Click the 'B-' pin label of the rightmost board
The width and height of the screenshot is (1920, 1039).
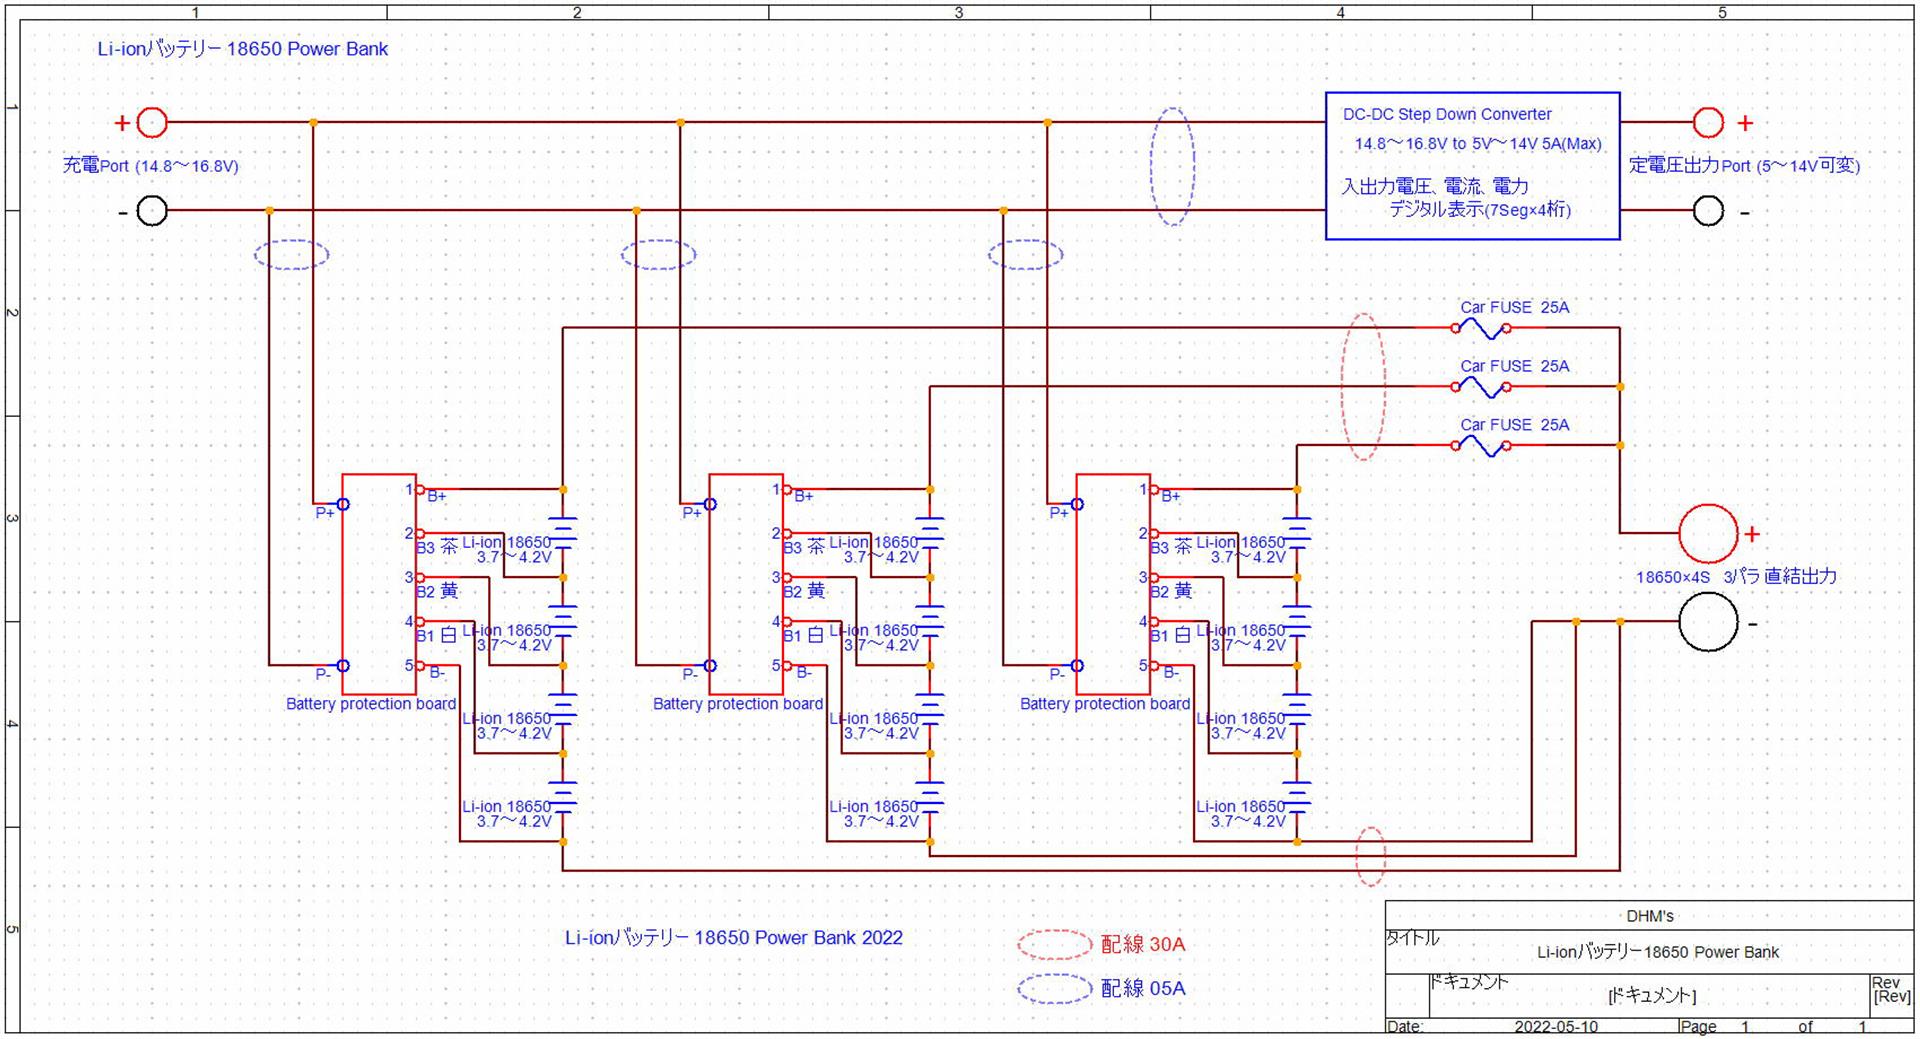[x=1170, y=673]
